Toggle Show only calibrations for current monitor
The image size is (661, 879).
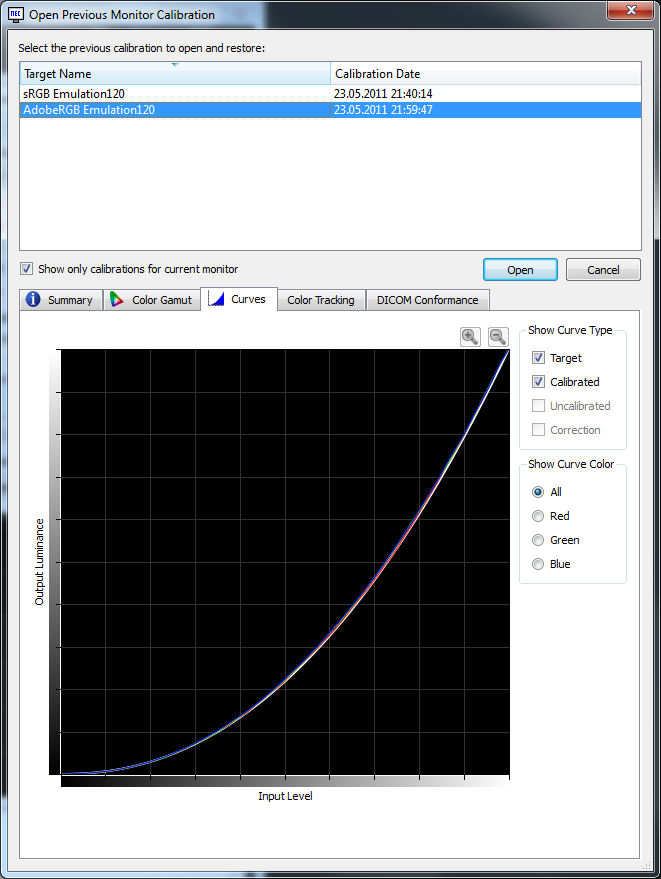click(28, 269)
